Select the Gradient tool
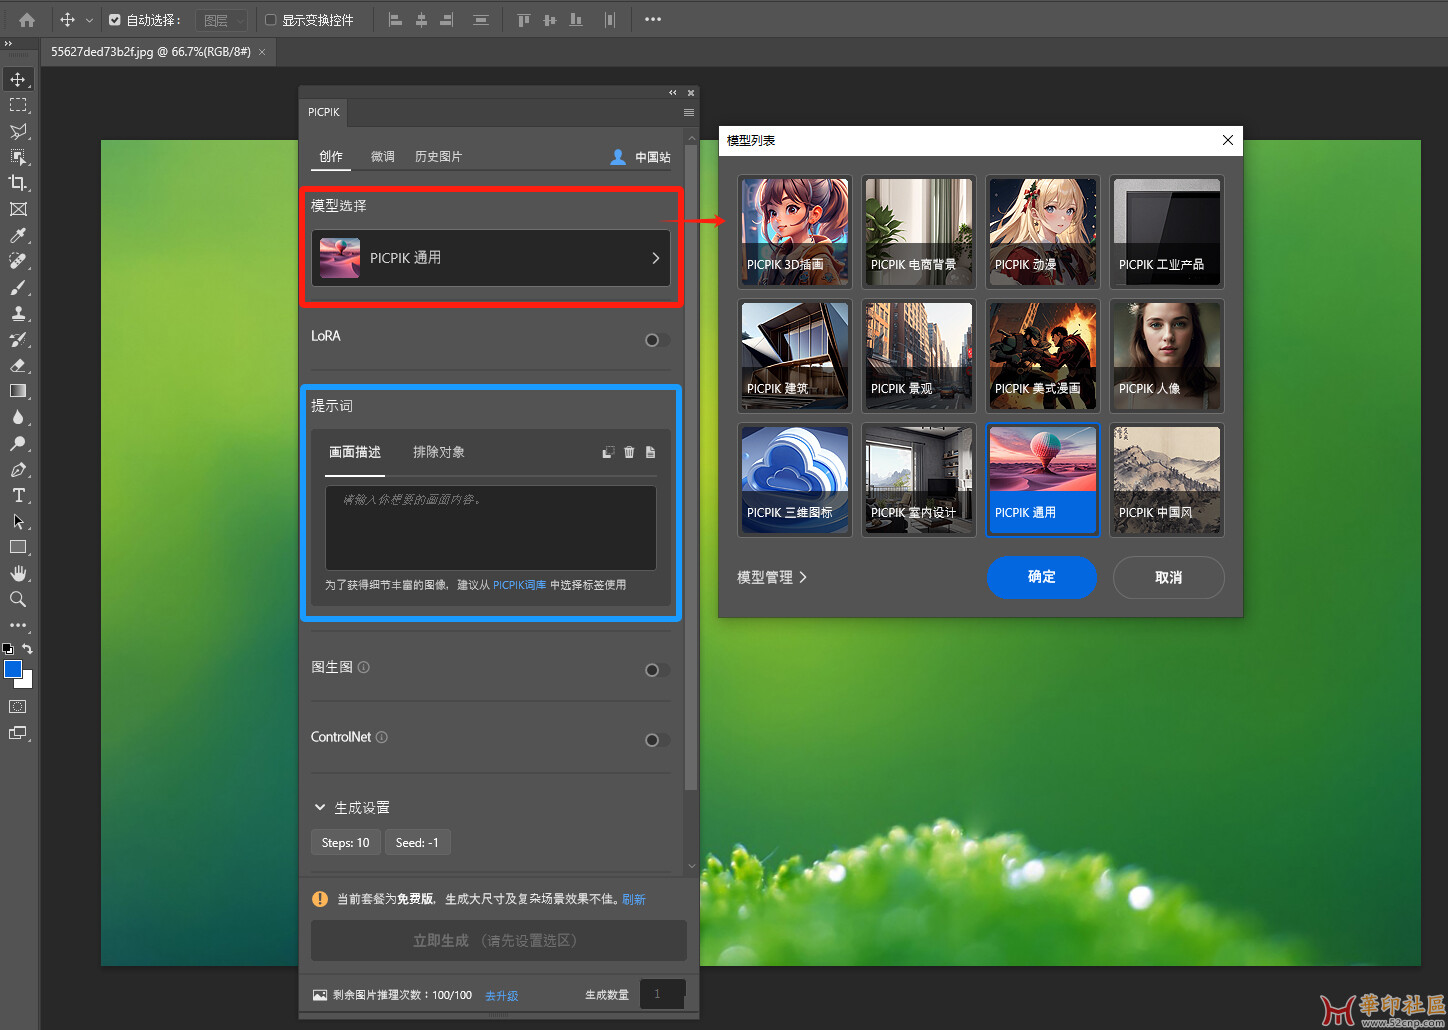1448x1030 pixels. [x=18, y=391]
